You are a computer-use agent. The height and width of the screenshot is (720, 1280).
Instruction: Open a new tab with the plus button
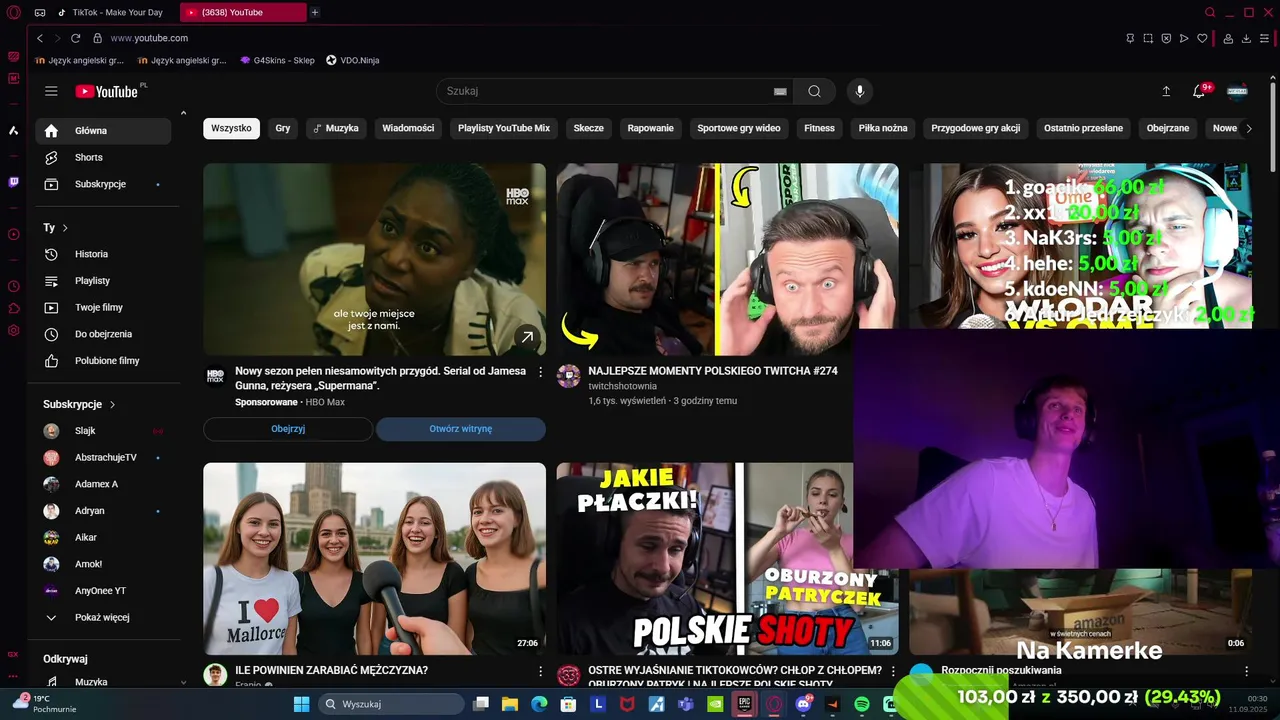point(315,12)
